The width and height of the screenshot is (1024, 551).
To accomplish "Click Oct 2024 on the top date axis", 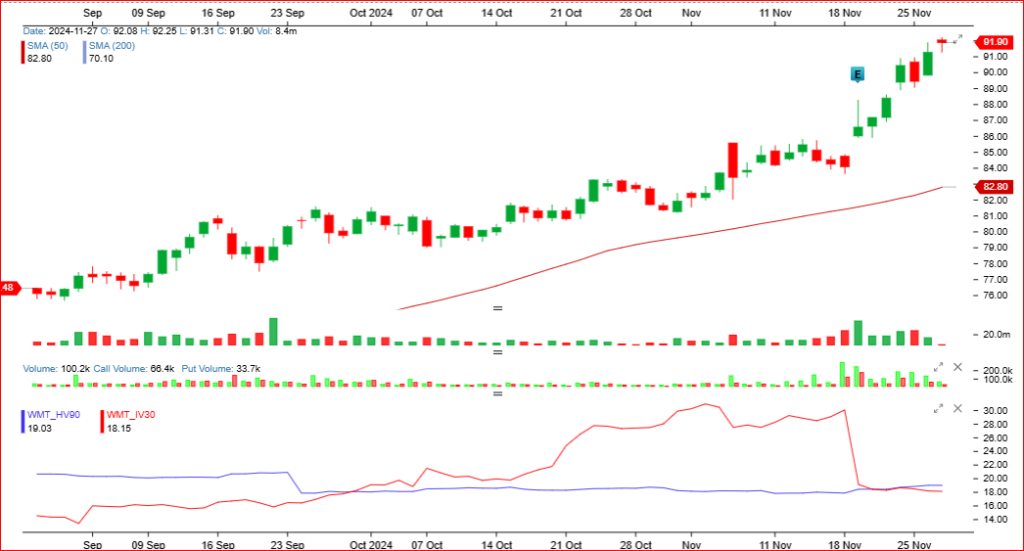I will (371, 13).
